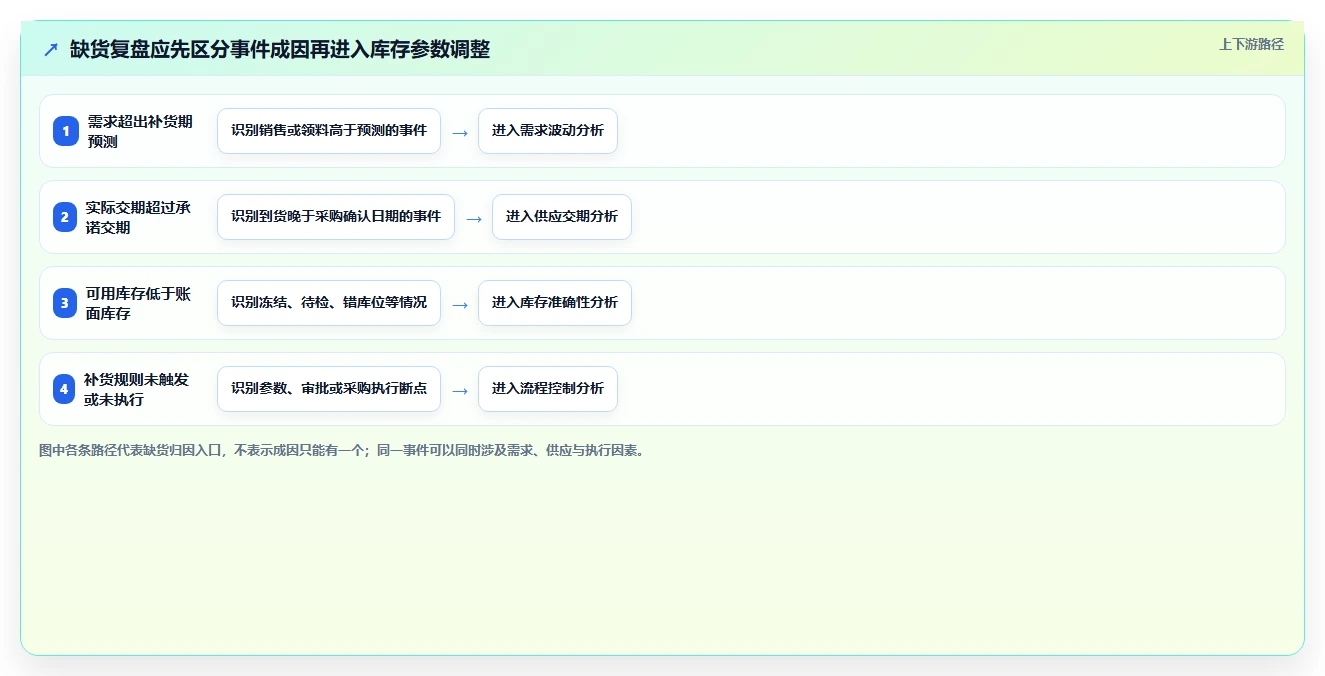This screenshot has height=676, width=1325.
Task: Click the 可用库存低于账面库存 label
Action: click(x=138, y=303)
